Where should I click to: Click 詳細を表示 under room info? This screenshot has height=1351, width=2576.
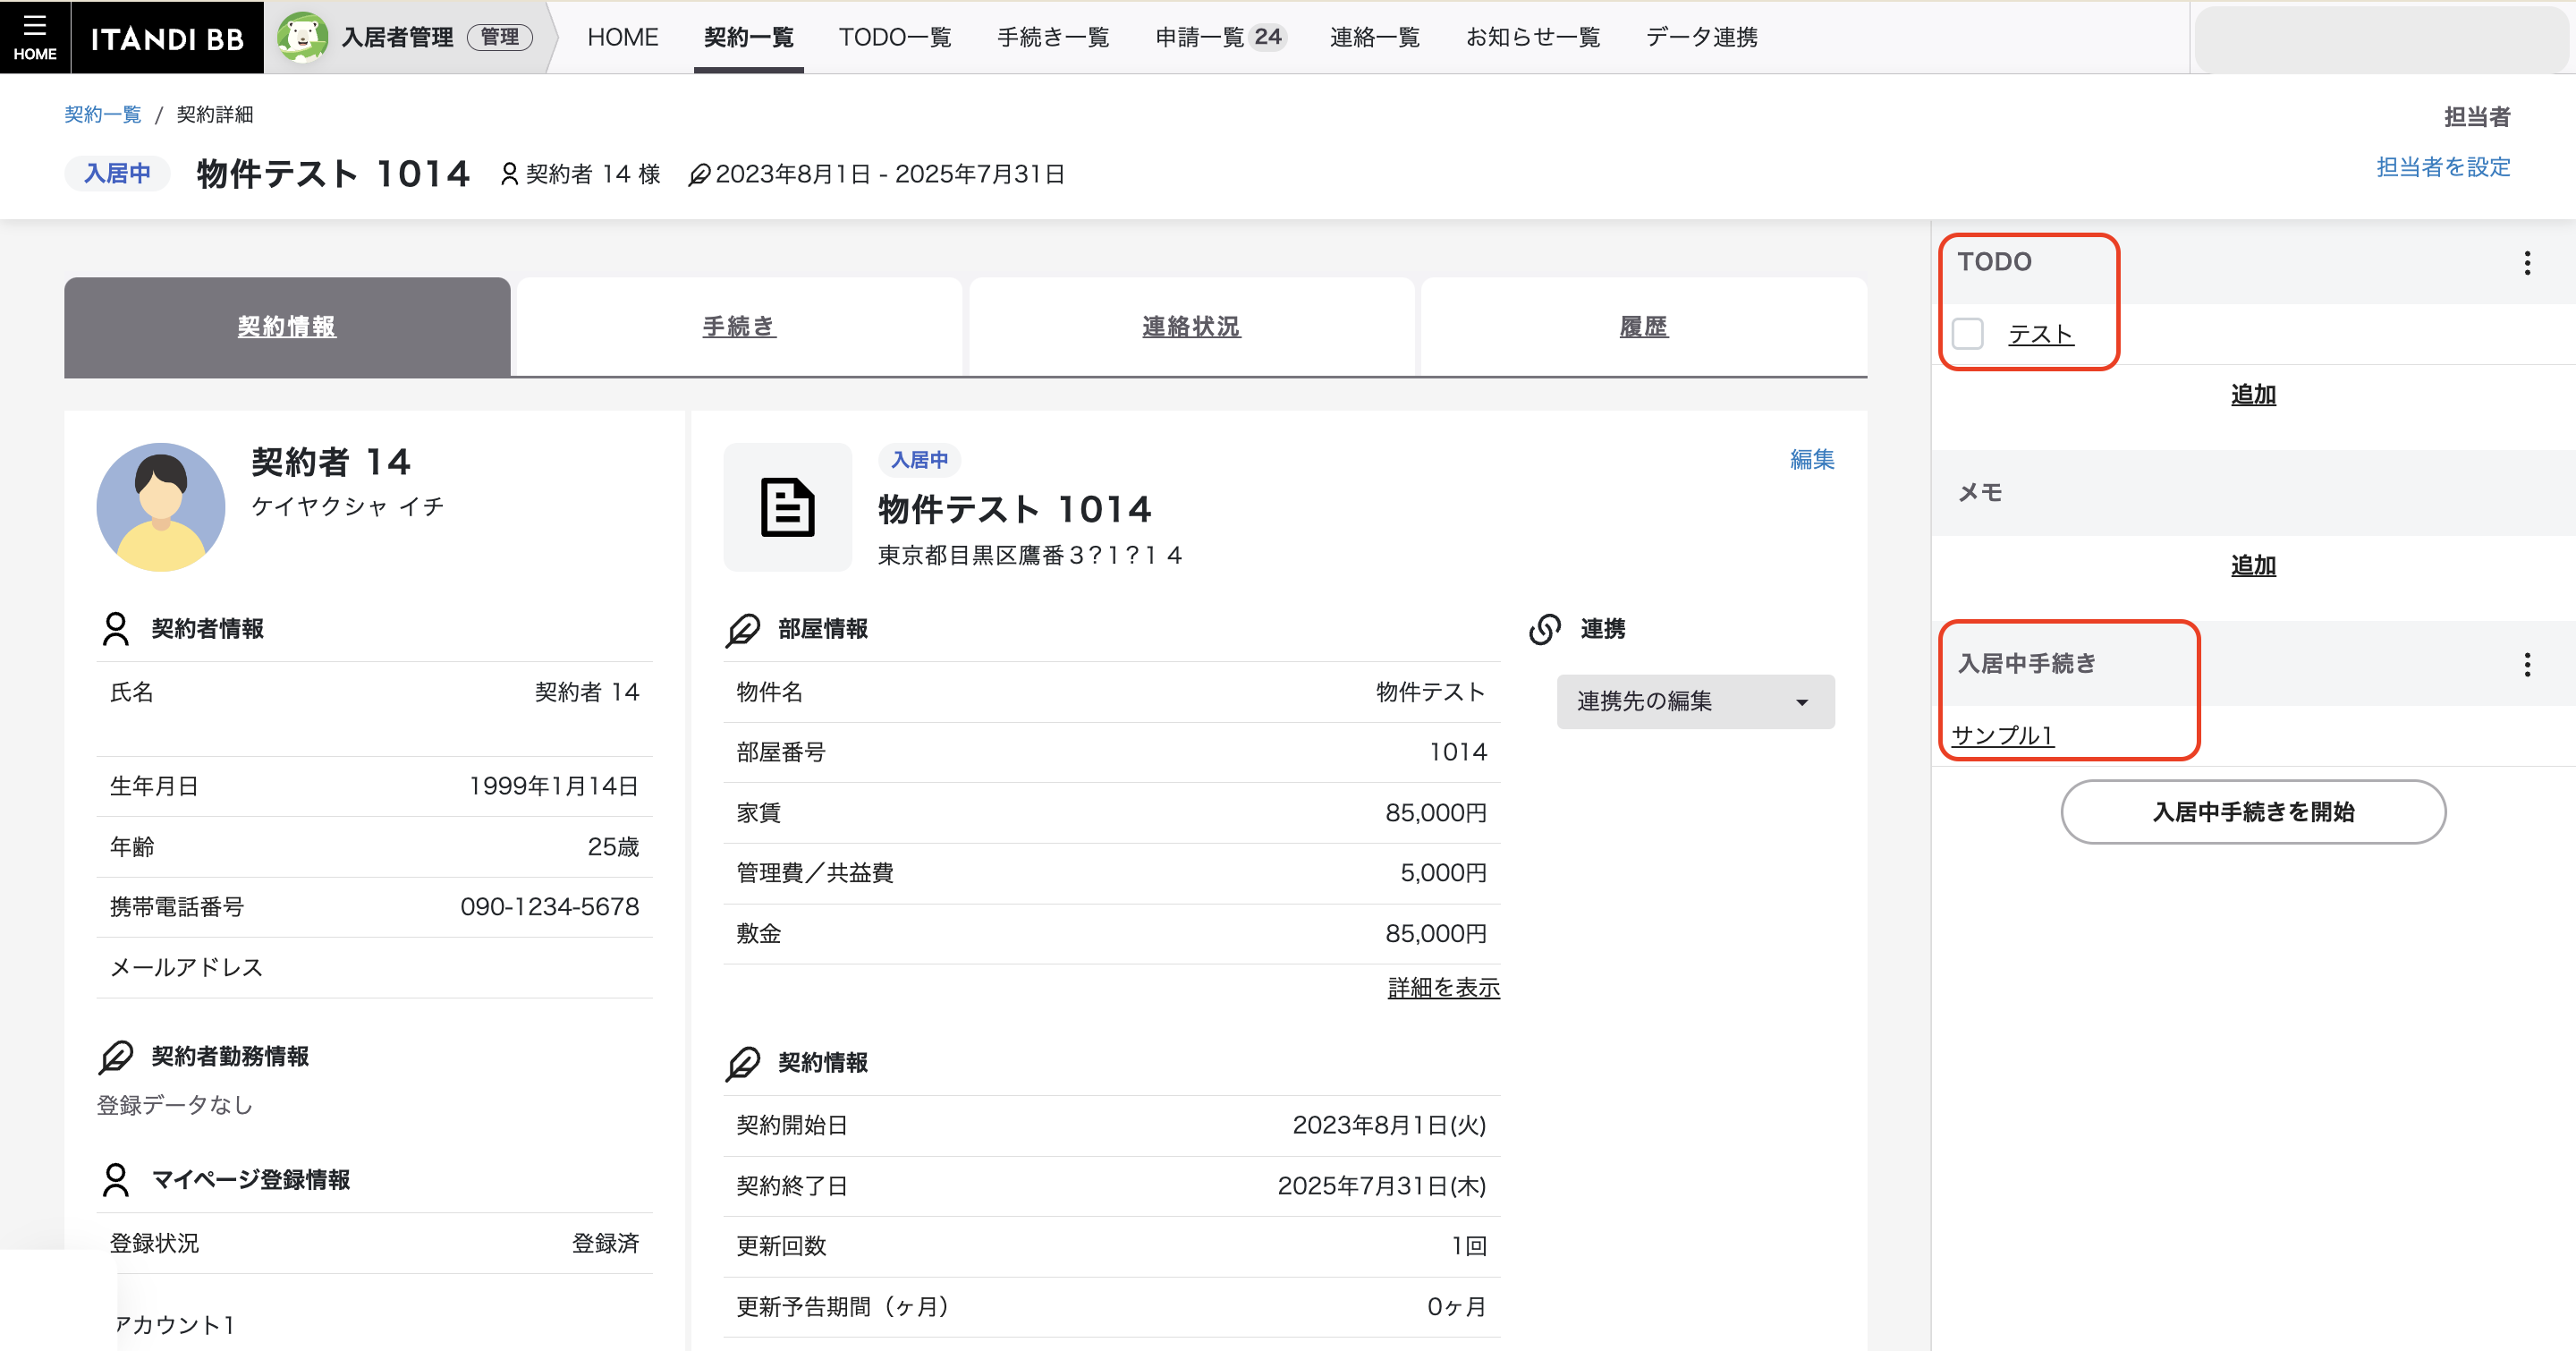(x=1444, y=988)
